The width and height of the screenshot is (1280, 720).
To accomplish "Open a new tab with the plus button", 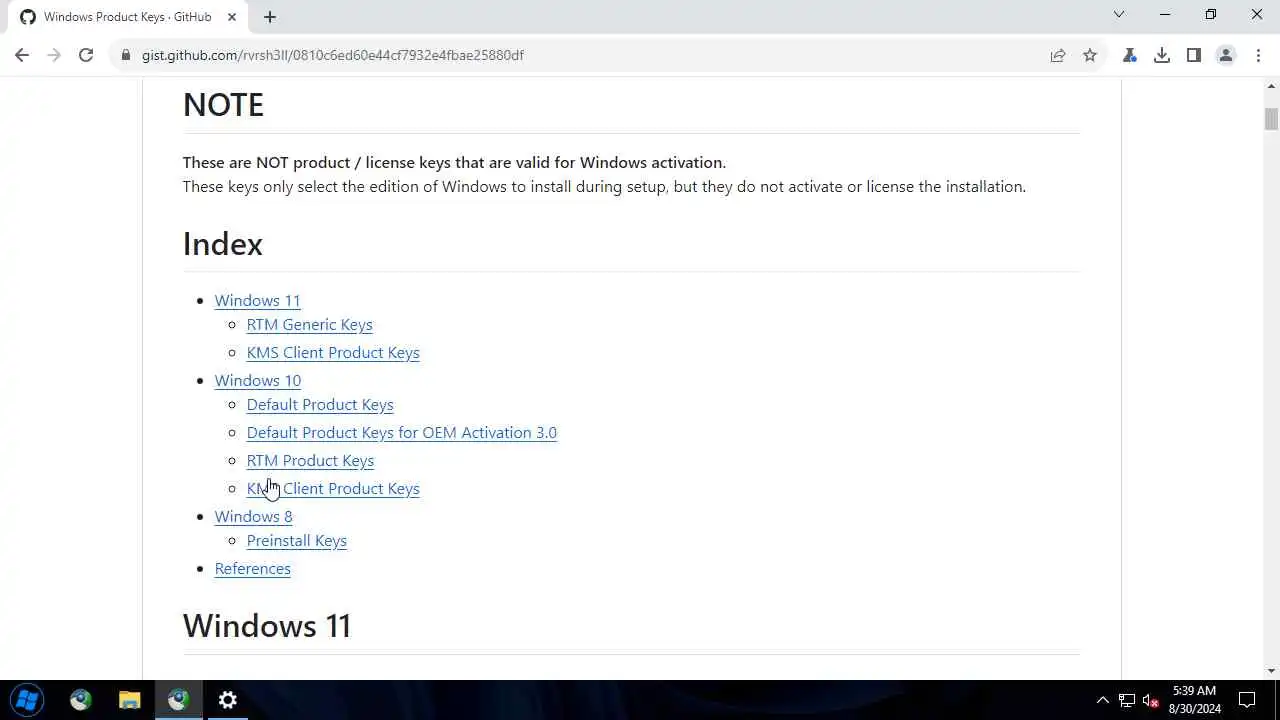I will (x=270, y=17).
